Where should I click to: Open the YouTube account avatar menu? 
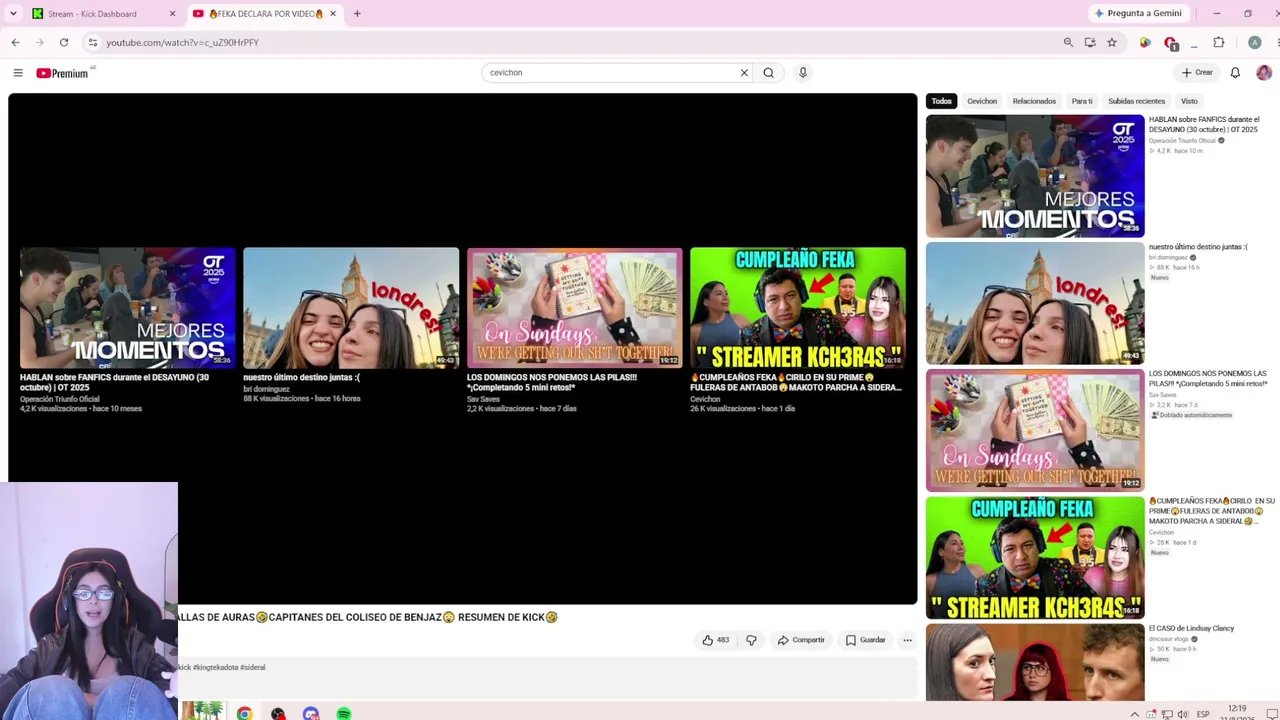(1264, 73)
